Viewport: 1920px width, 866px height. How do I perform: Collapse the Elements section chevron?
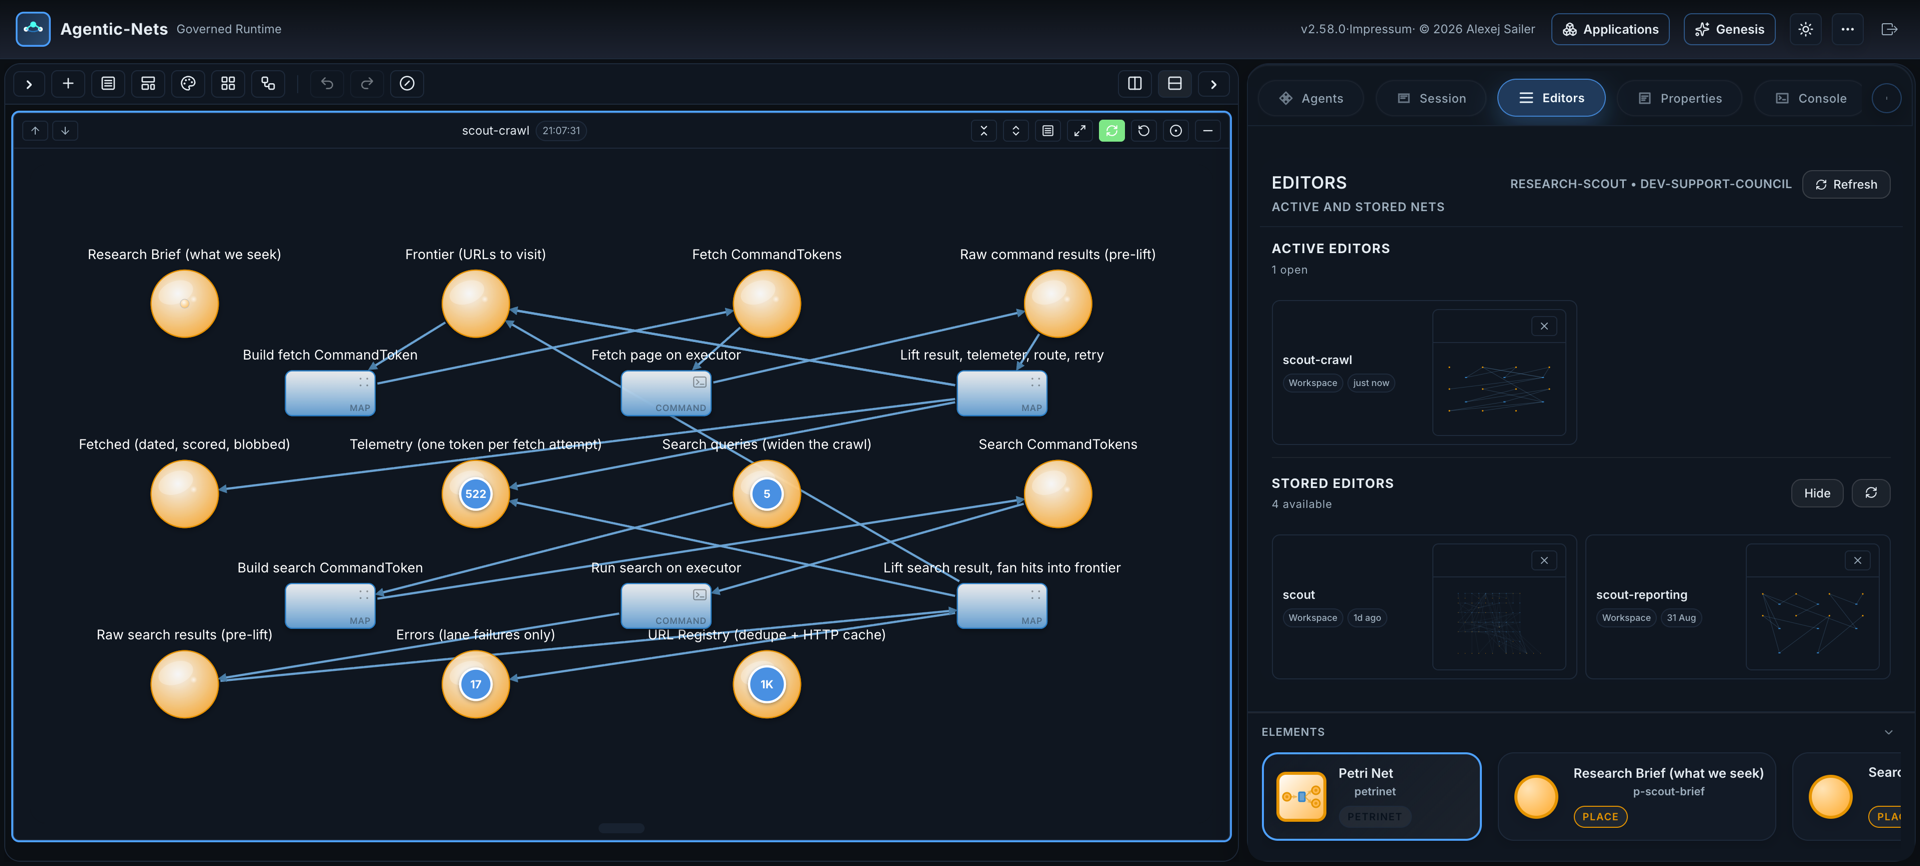pos(1889,732)
